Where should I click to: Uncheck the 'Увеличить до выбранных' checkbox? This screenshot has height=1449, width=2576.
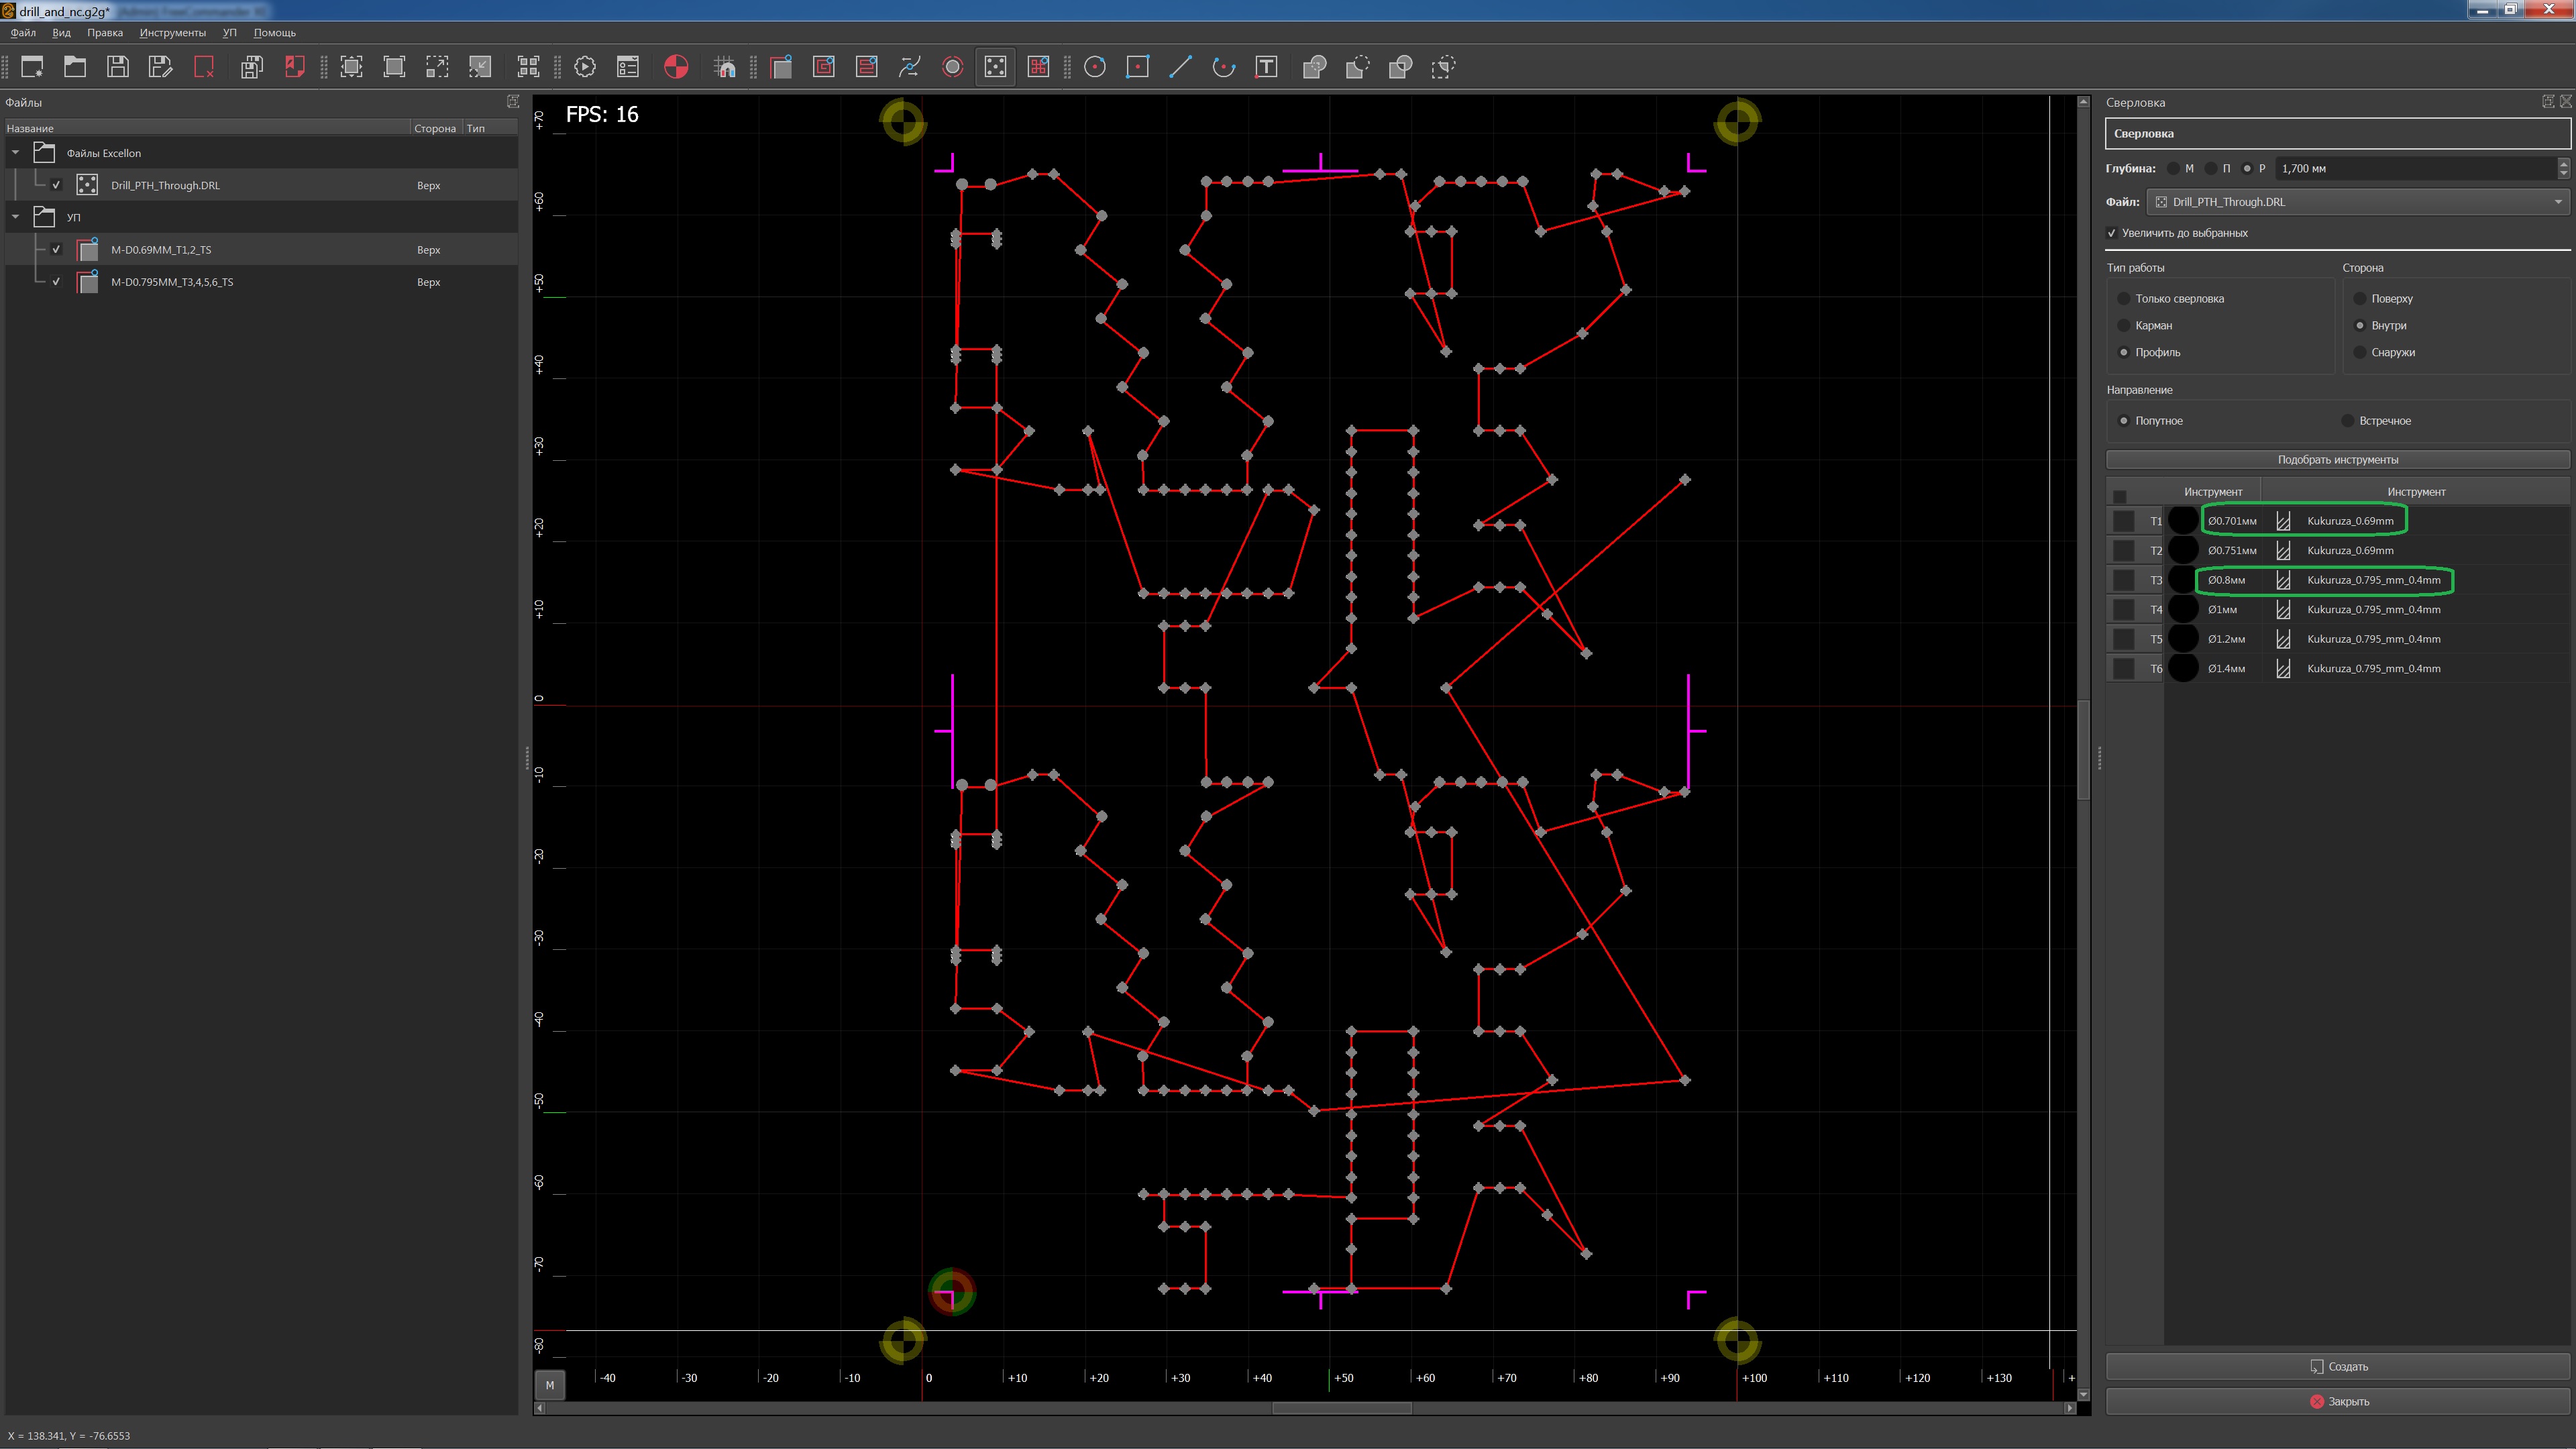[x=2112, y=233]
